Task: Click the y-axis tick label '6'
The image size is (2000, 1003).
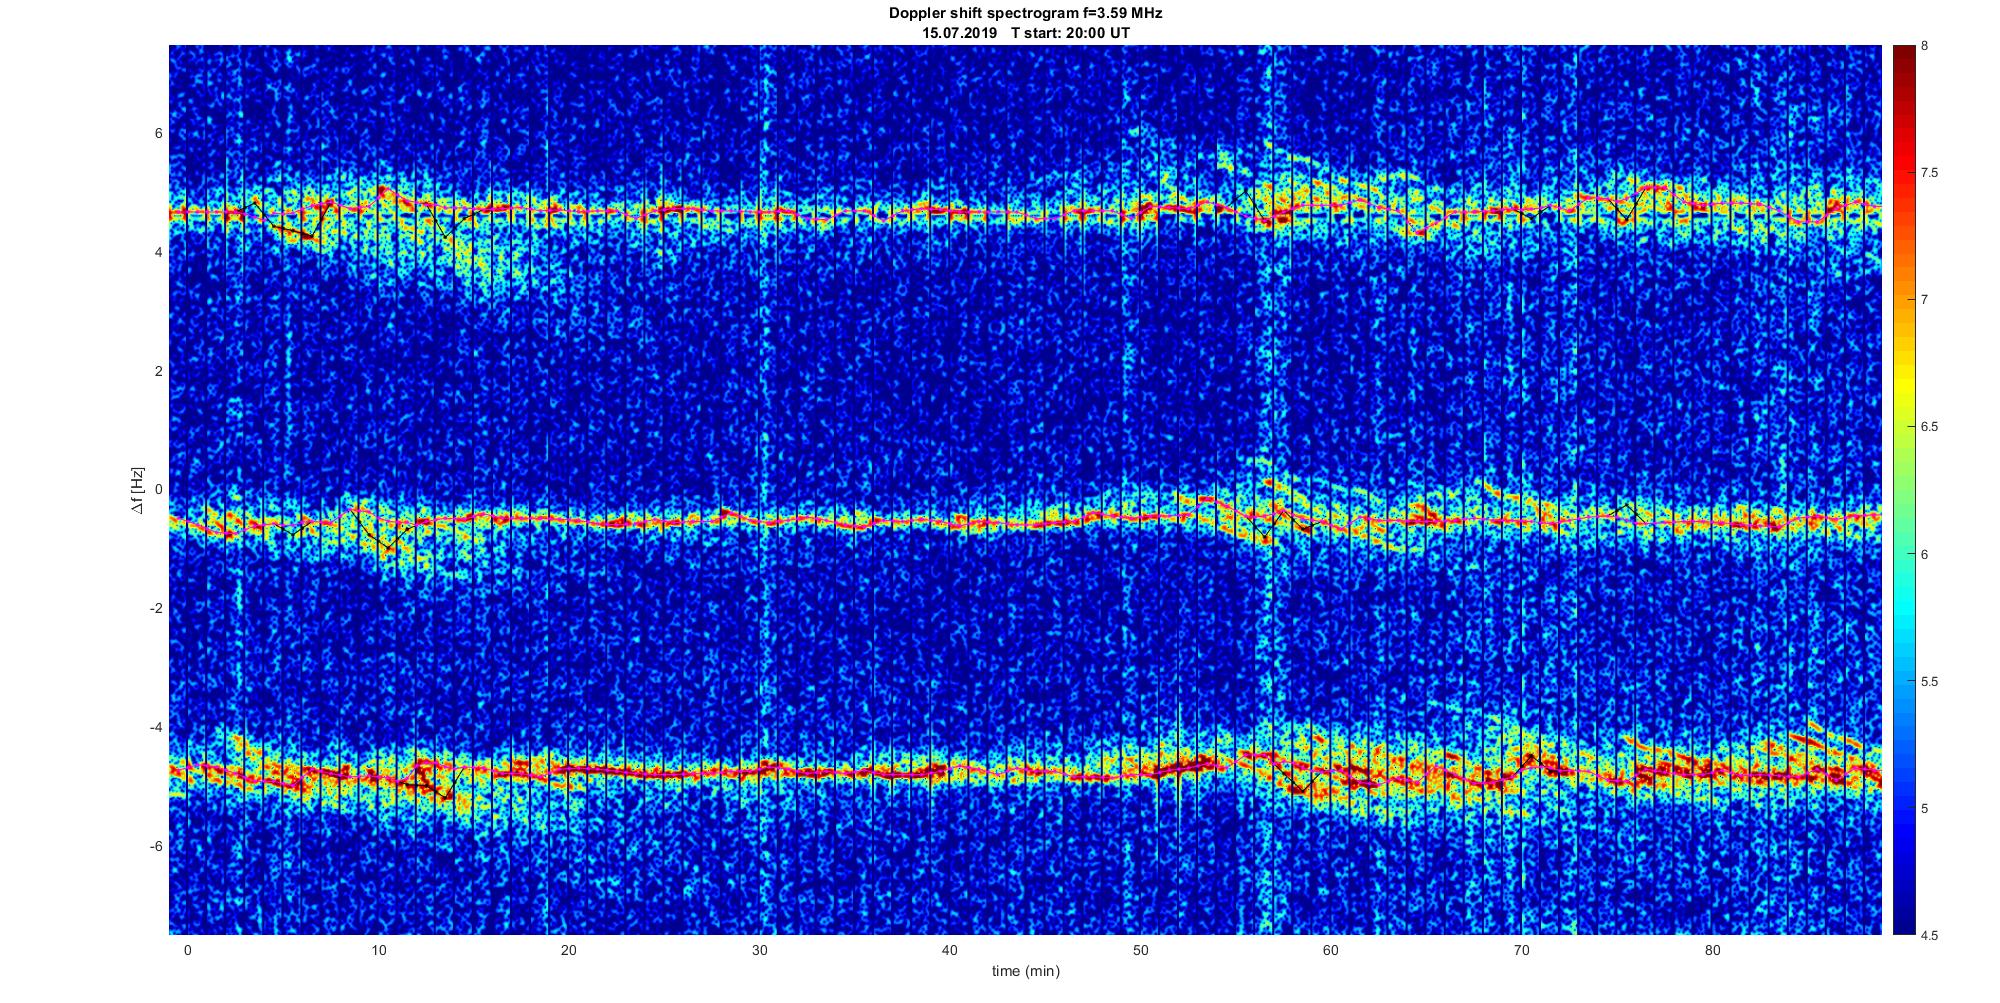Action: 159,134
